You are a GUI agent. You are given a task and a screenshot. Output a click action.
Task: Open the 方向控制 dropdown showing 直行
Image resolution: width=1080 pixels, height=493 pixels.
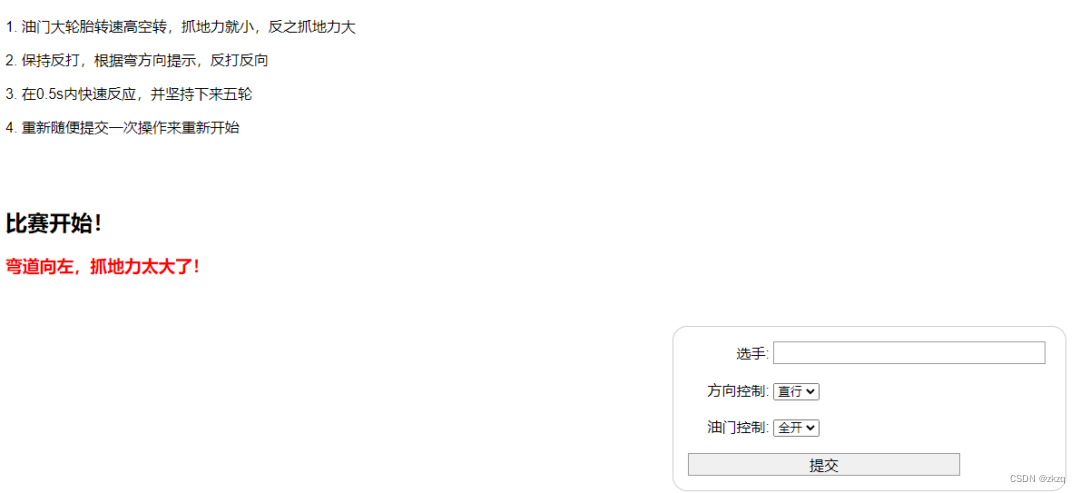pos(796,392)
